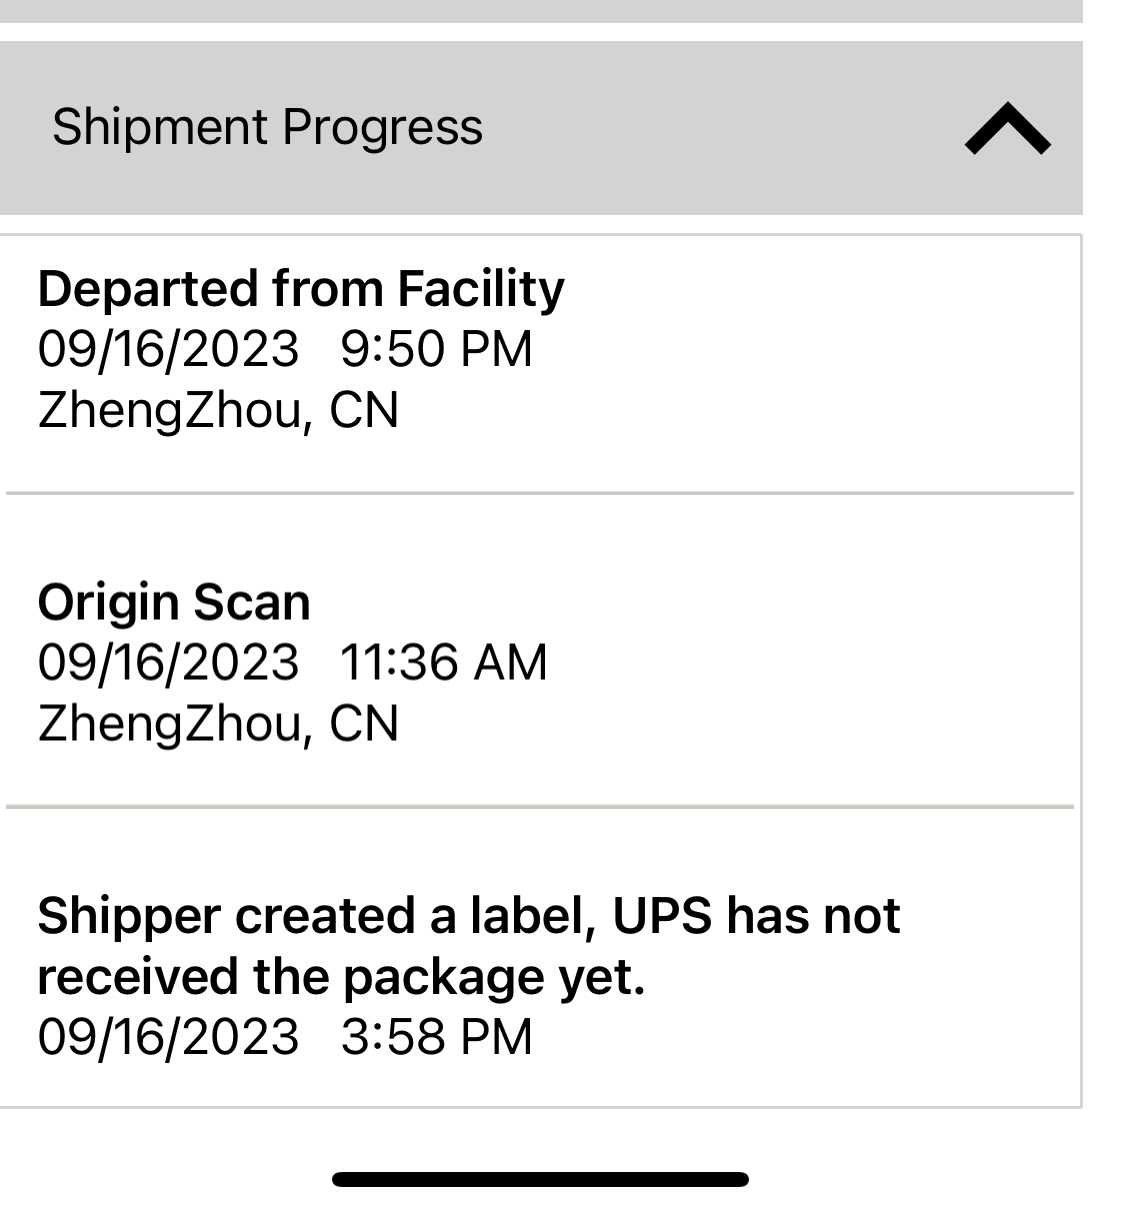Tap the received the package yet line
Image resolution: width=1125 pixels, height=1211 pixels.
[x=341, y=977]
